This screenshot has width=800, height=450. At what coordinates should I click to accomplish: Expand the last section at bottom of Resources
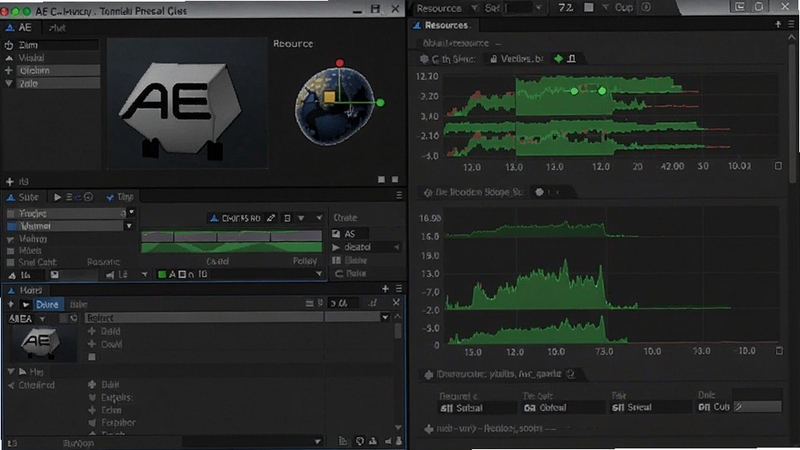(x=428, y=429)
